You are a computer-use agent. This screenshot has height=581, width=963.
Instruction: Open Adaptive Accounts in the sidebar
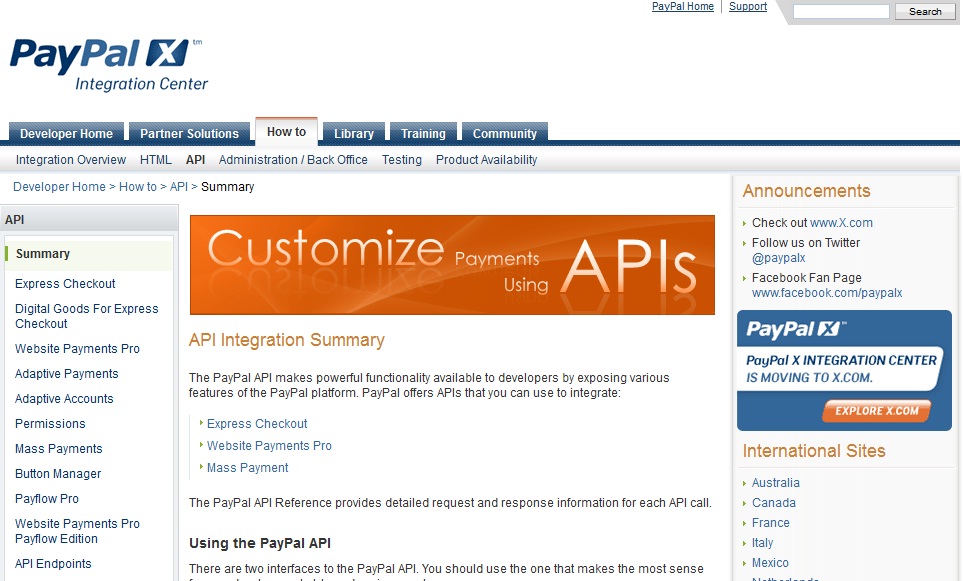pyautogui.click(x=64, y=399)
